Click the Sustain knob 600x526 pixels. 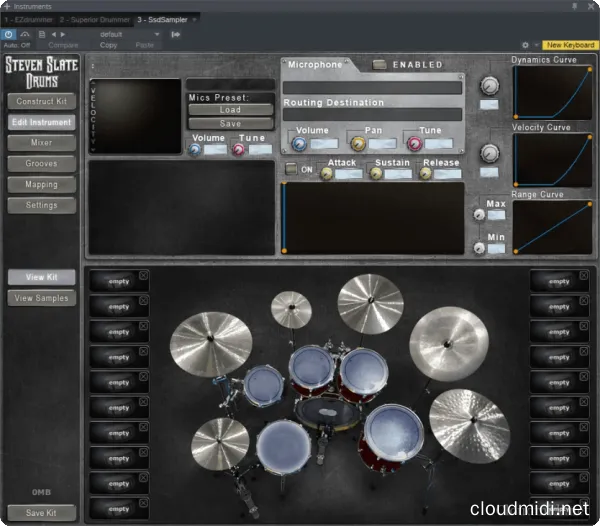click(x=375, y=173)
